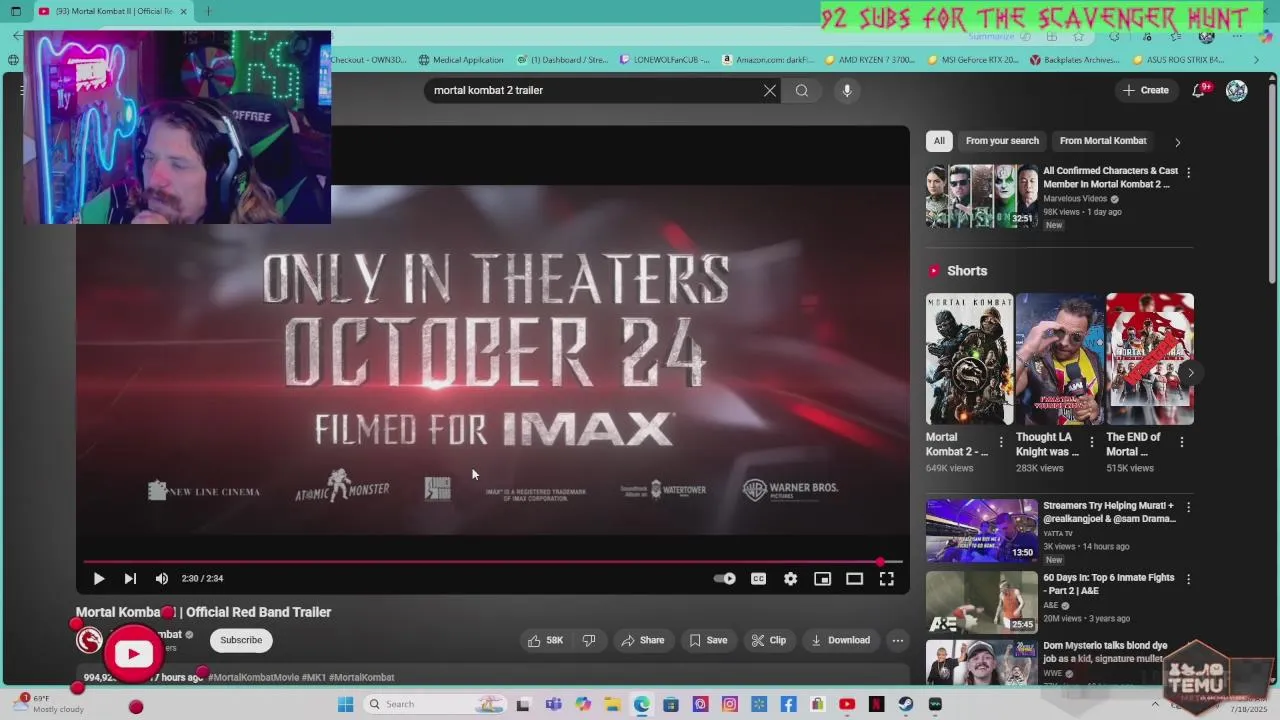Open Instagram from the taskbar

coord(729,704)
